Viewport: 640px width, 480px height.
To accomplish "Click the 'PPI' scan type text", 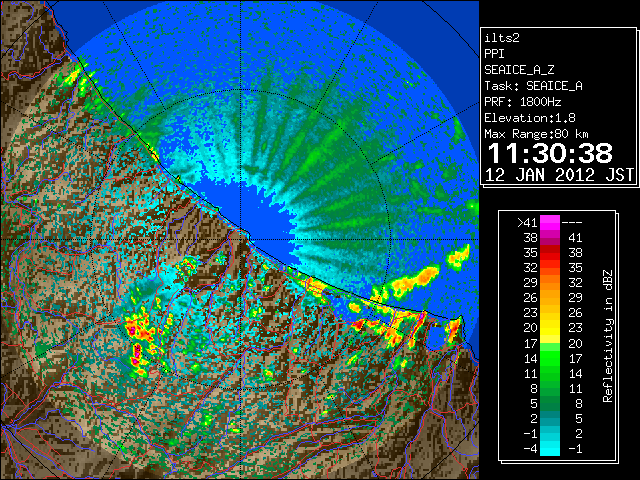I will [x=494, y=54].
